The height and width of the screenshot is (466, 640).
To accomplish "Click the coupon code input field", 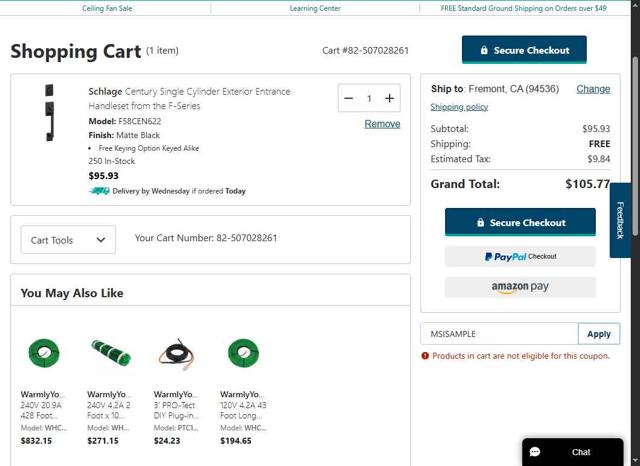I will pos(499,334).
